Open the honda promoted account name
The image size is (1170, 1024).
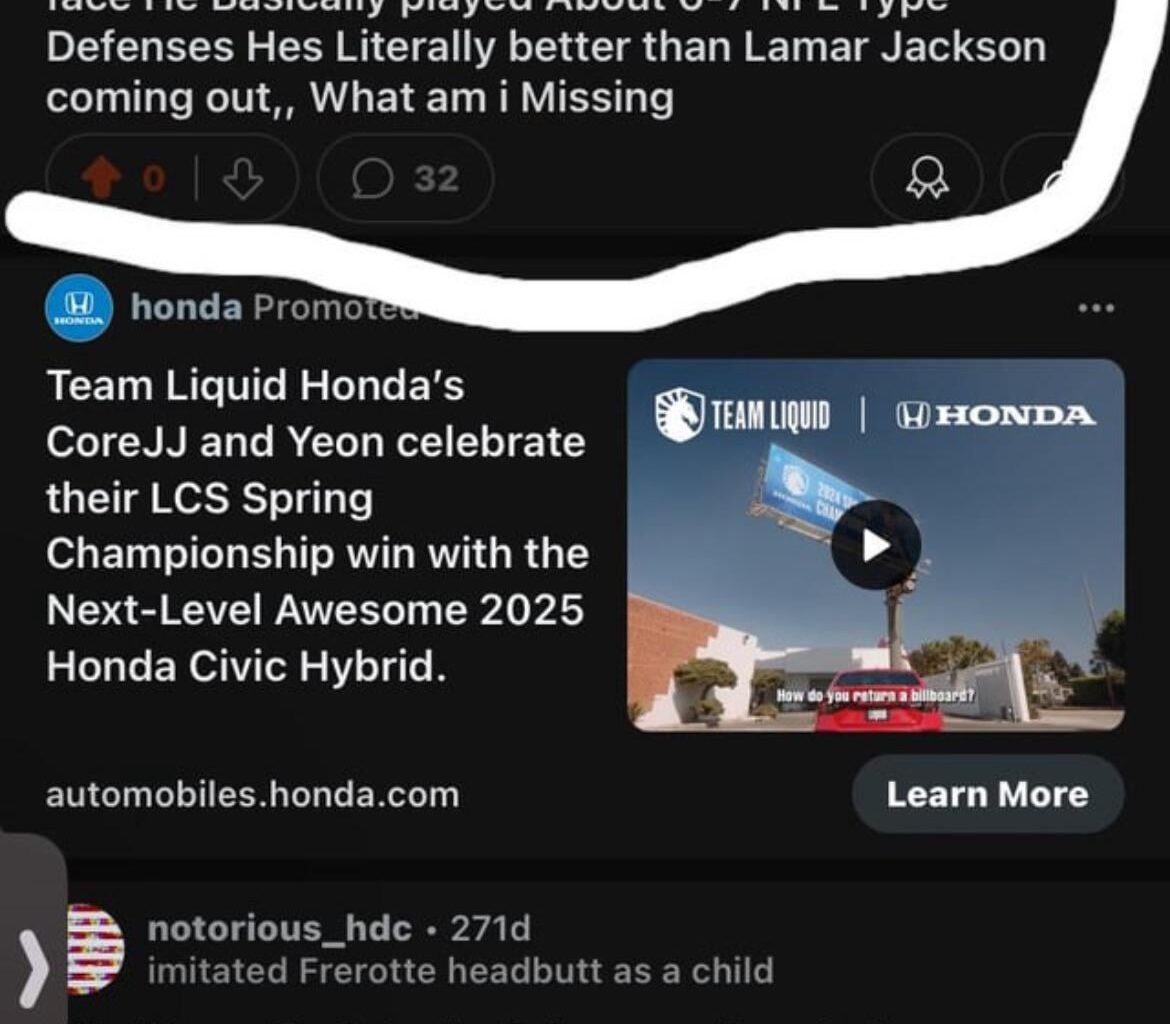click(187, 307)
